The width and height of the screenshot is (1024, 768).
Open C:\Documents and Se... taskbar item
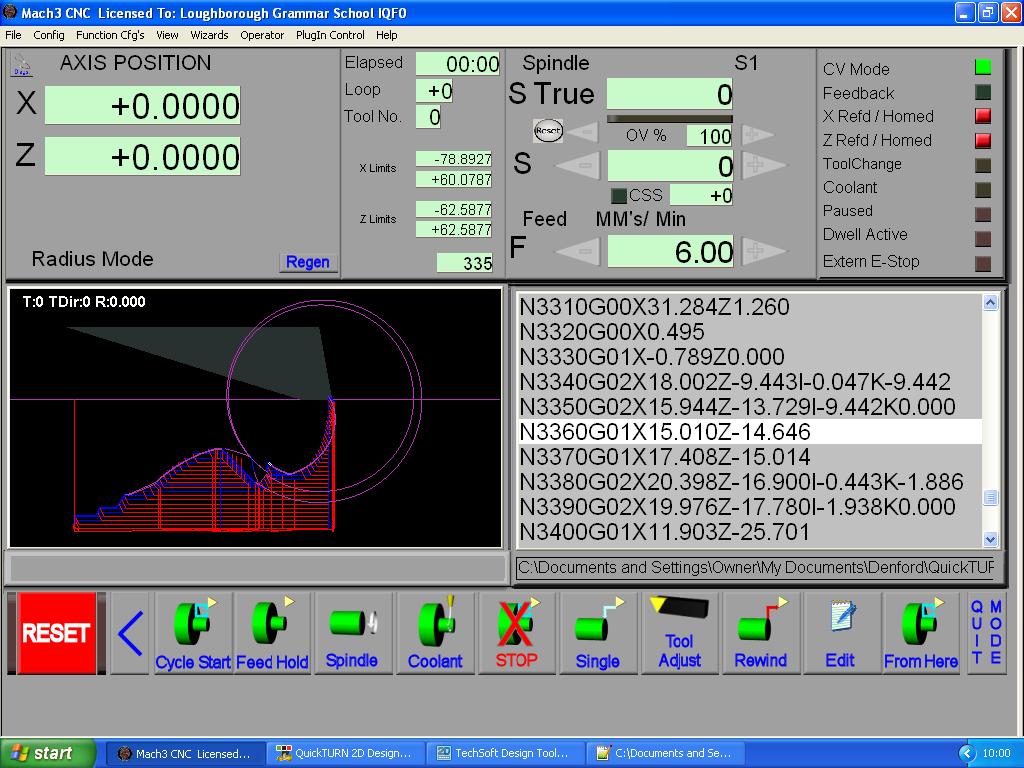coord(664,753)
